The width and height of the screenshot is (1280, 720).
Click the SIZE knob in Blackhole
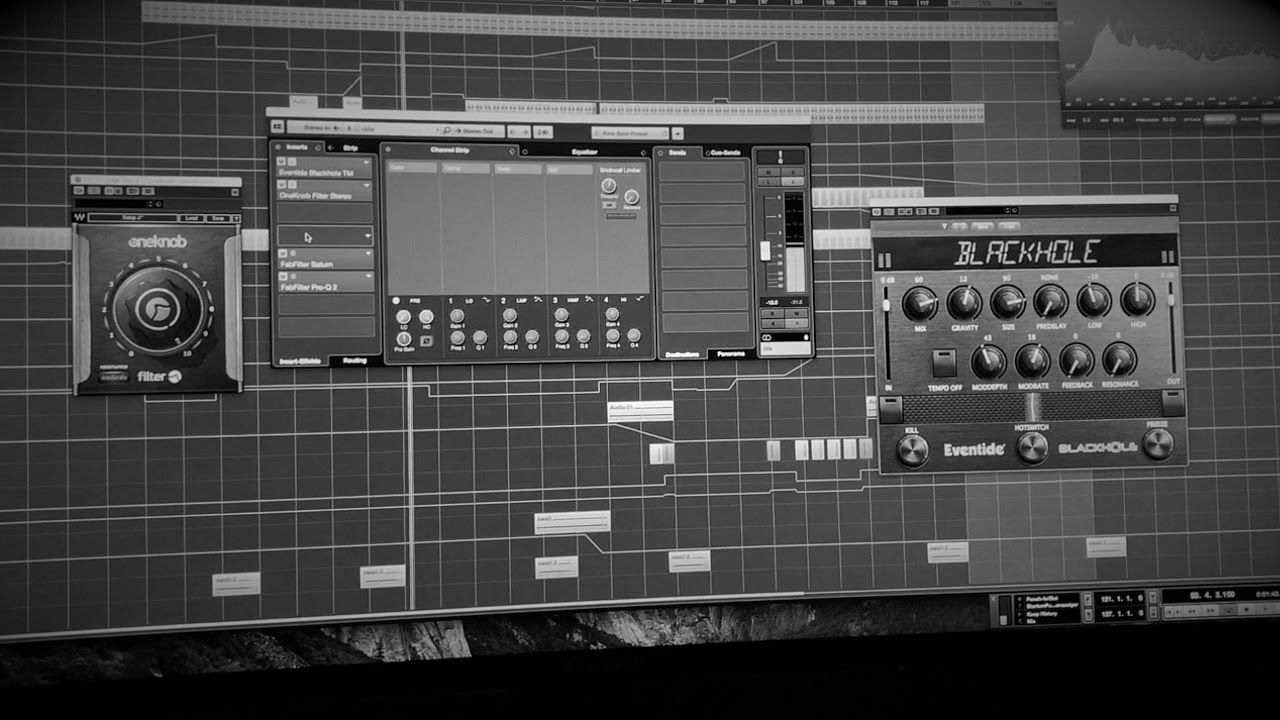point(1008,302)
